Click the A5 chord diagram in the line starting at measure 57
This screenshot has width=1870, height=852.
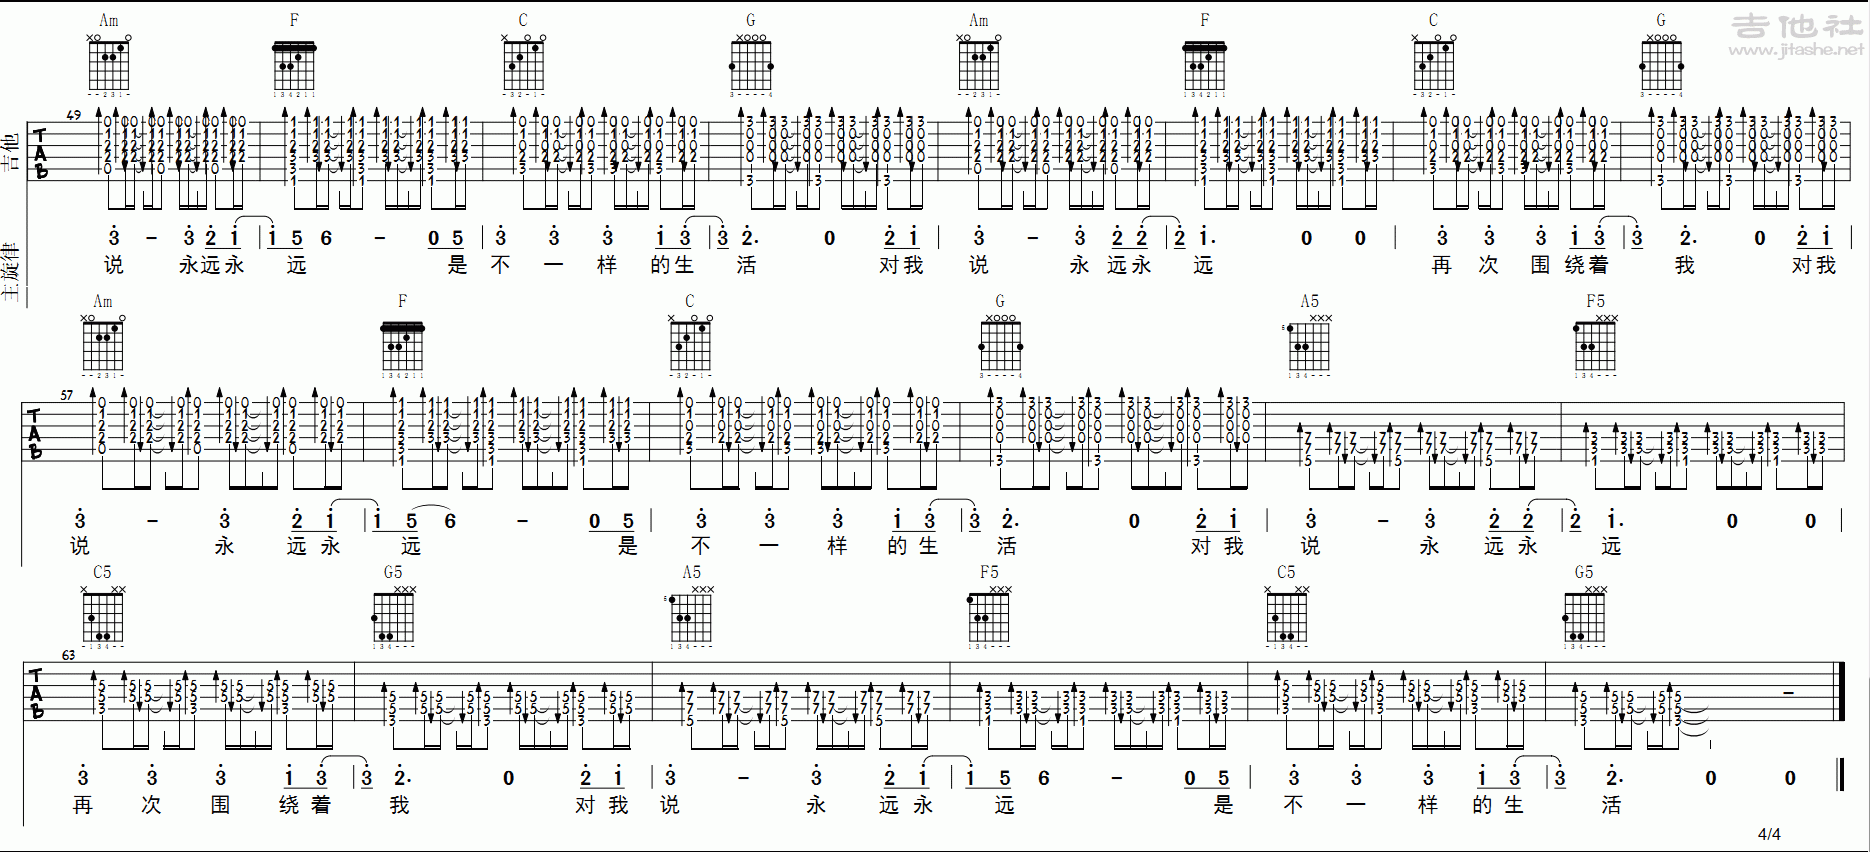1308,346
